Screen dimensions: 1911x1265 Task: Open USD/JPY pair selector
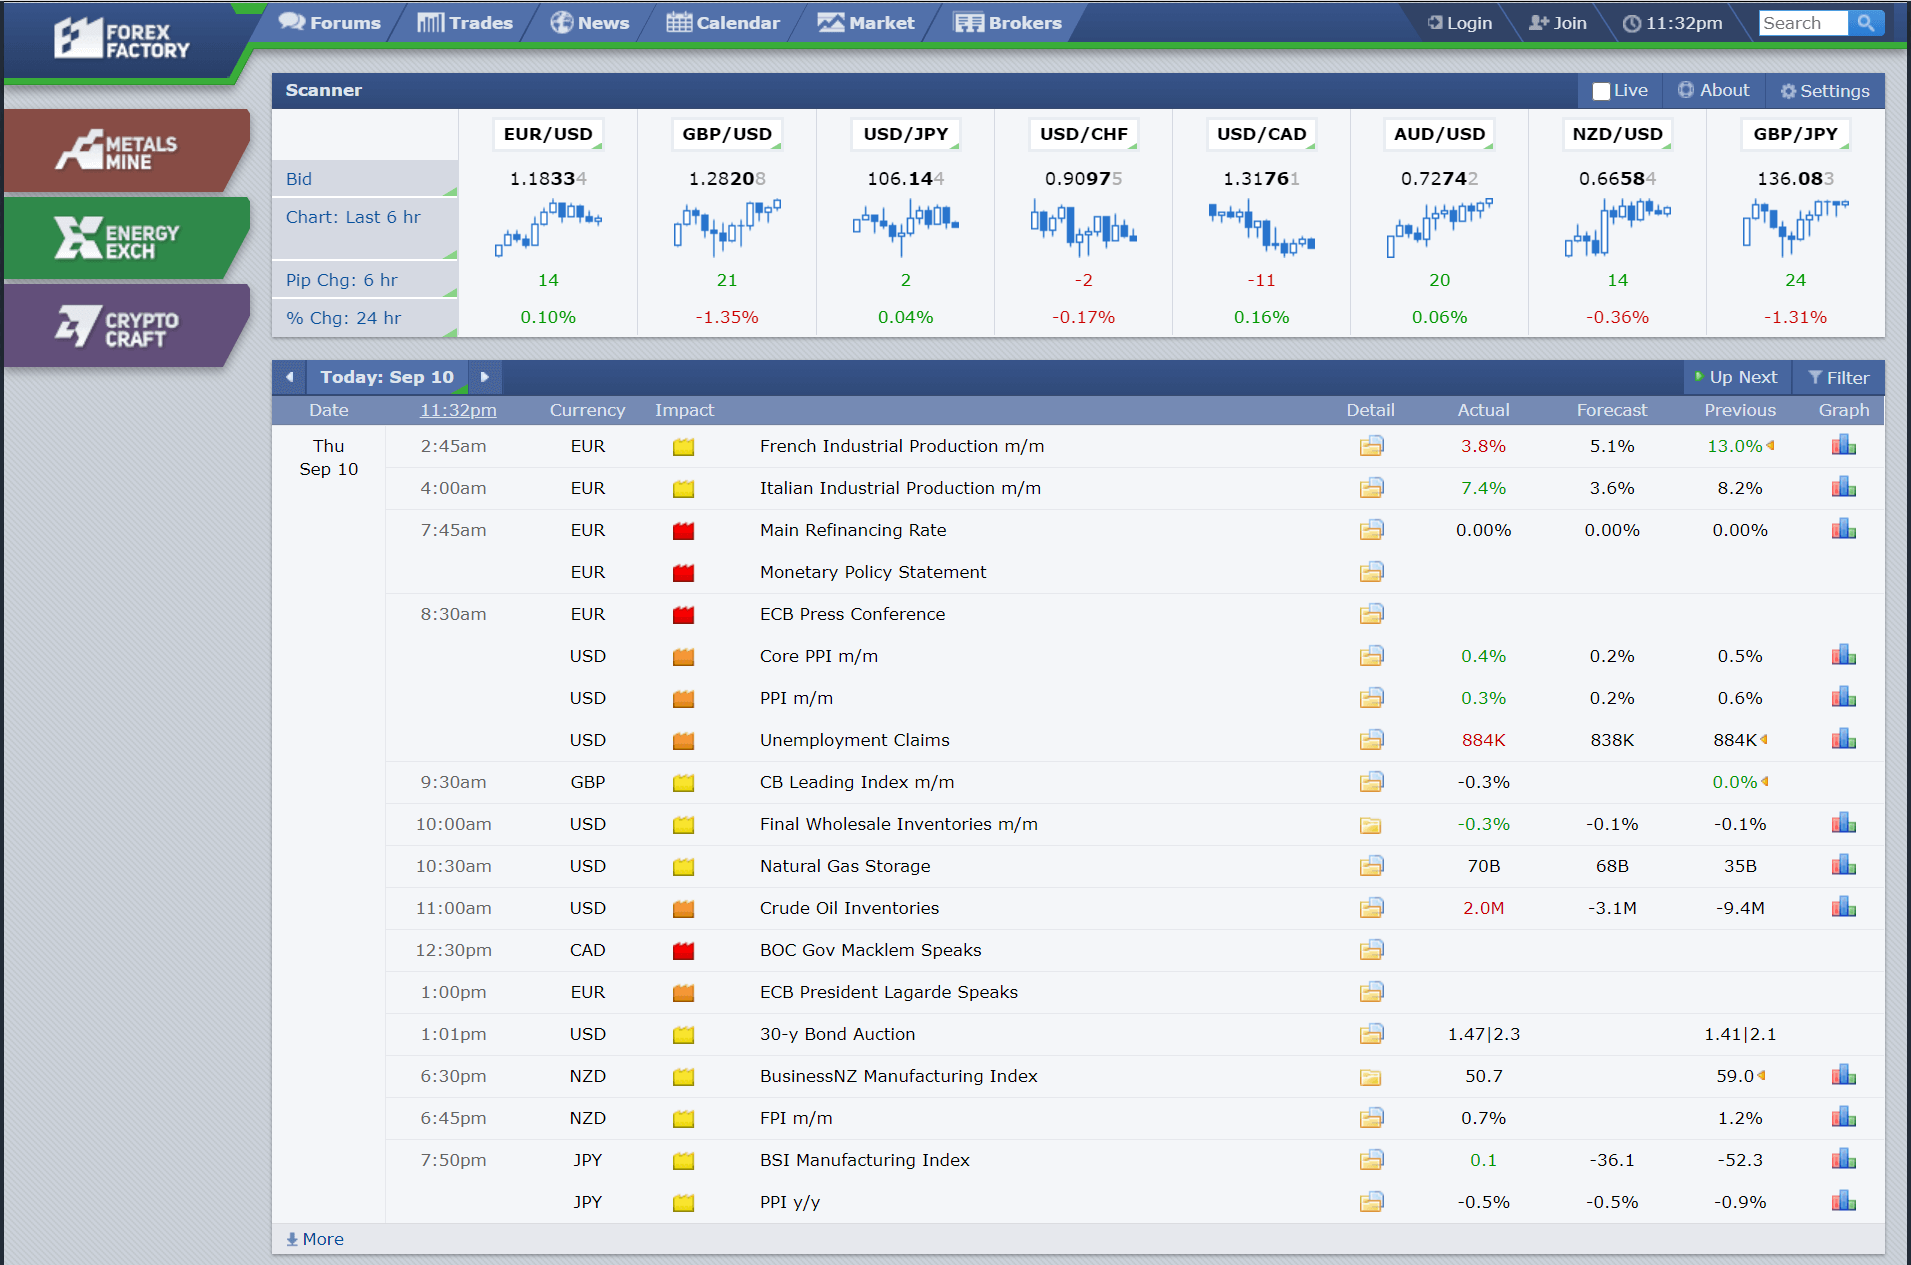point(905,134)
